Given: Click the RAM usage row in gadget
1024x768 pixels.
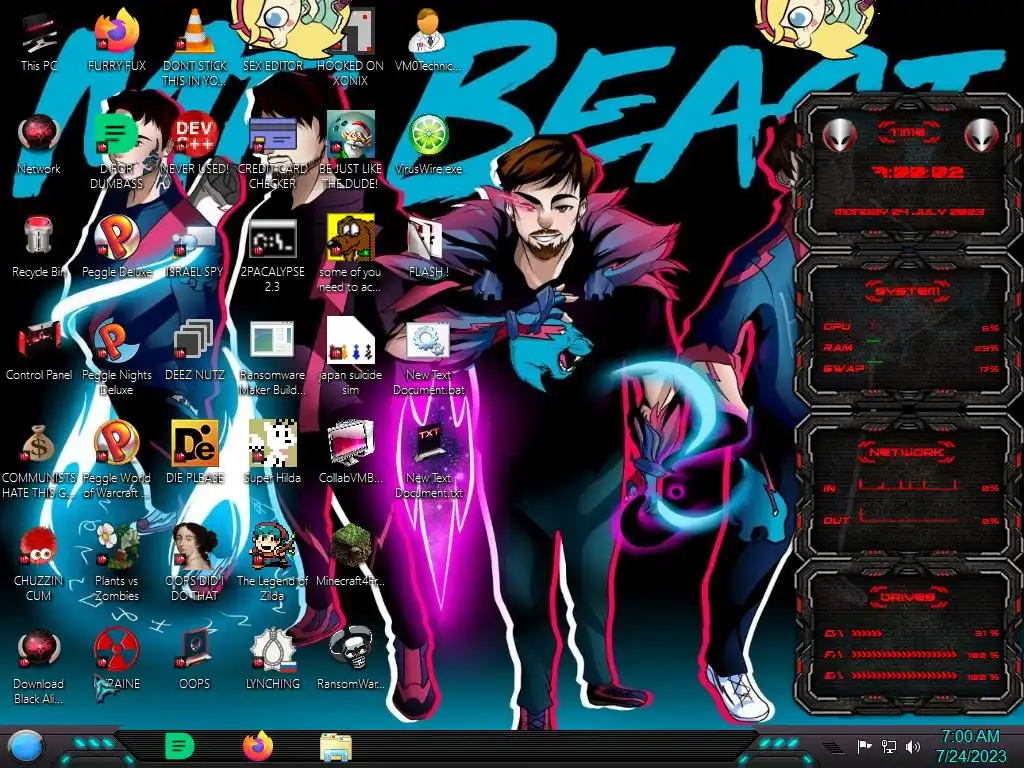Looking at the screenshot, I should pos(912,347).
